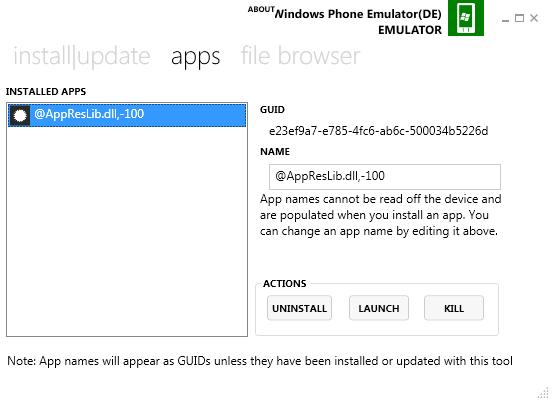This screenshot has height=401, width=552.
Task: Close the Windows Phone tool window
Action: point(534,18)
